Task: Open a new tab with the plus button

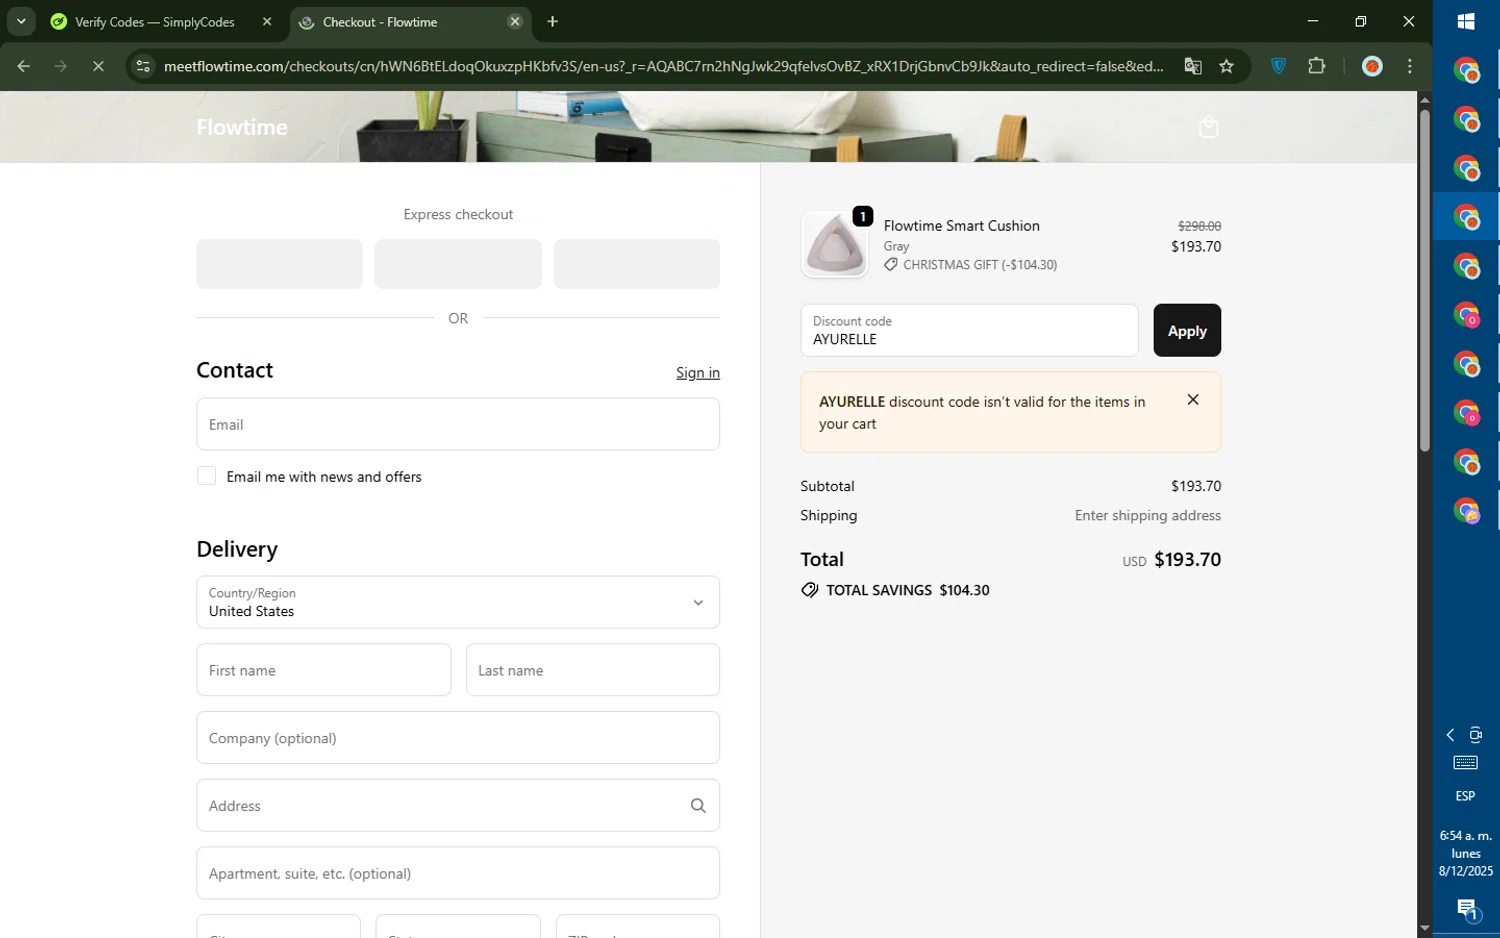Action: click(553, 22)
